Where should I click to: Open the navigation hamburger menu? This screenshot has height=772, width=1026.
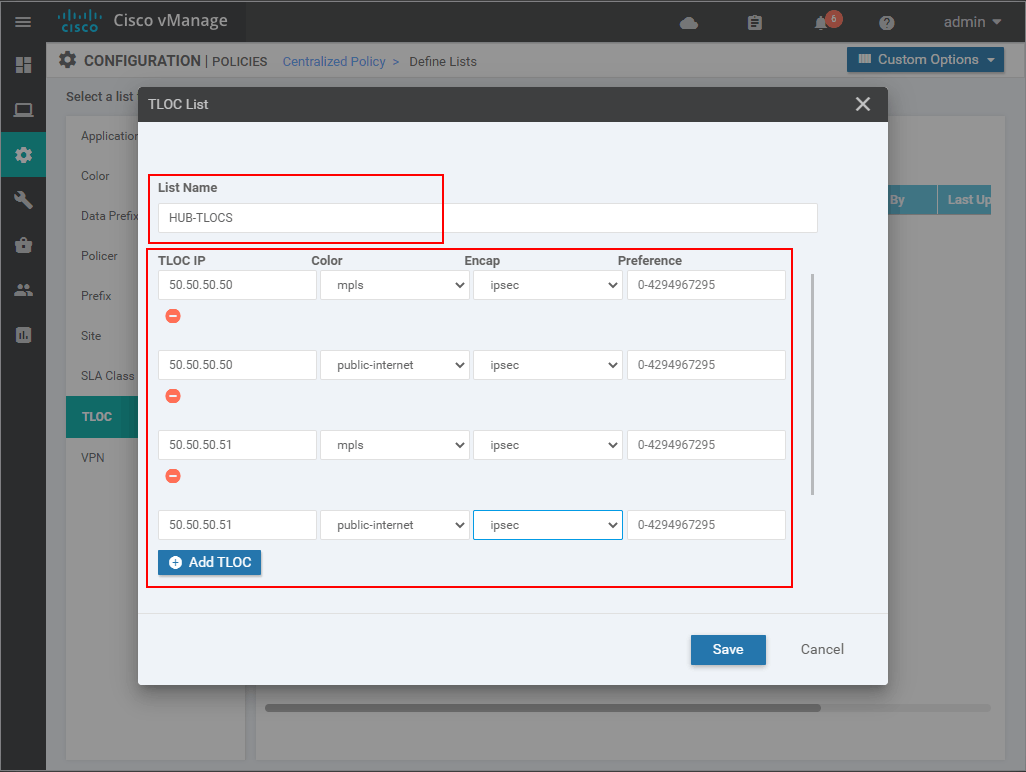click(x=22, y=21)
